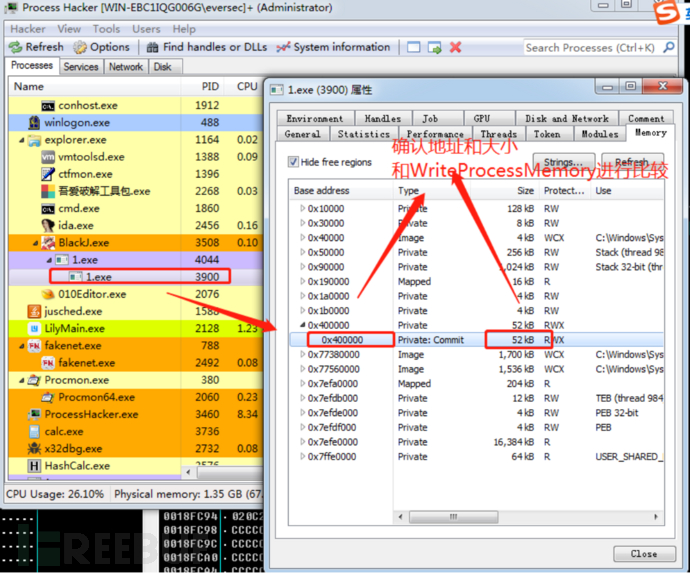Viewport: 690px width, 573px height.
Task: Open the Hacker menu
Action: (x=27, y=29)
